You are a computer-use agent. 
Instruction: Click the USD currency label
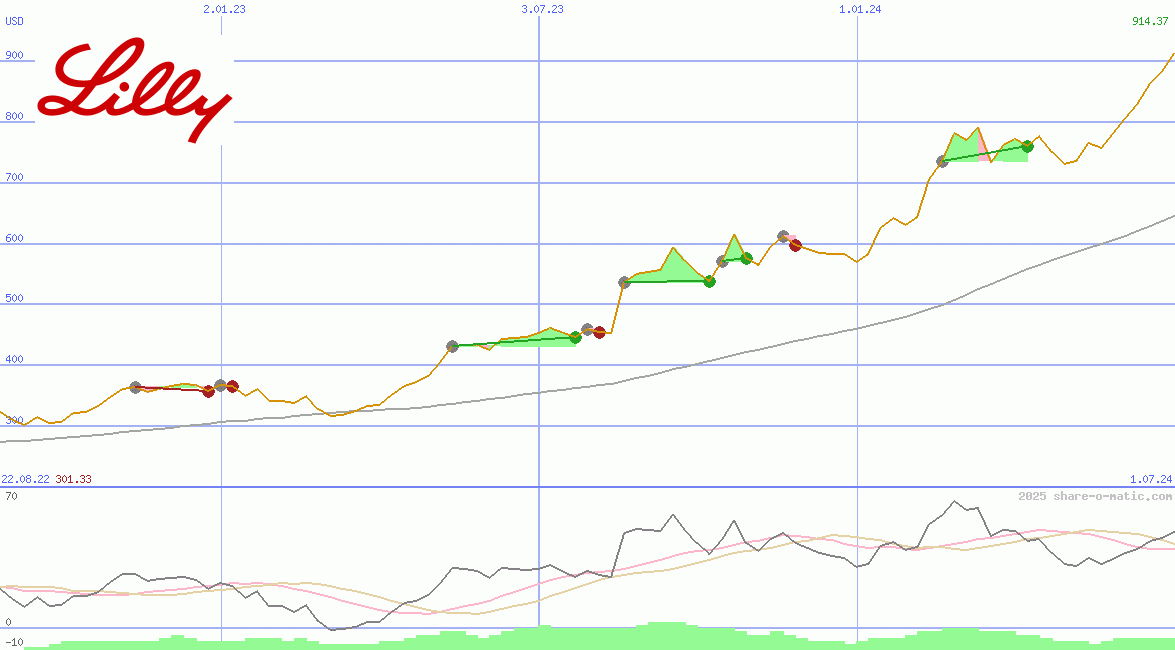[14, 22]
